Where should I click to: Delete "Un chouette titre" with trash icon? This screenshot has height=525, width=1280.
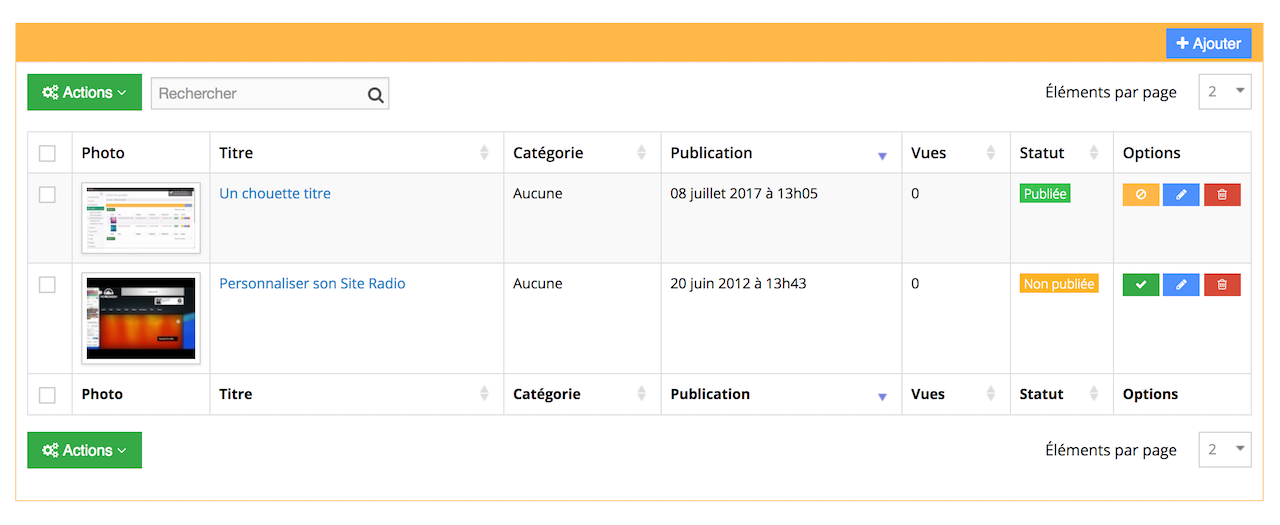[x=1222, y=195]
